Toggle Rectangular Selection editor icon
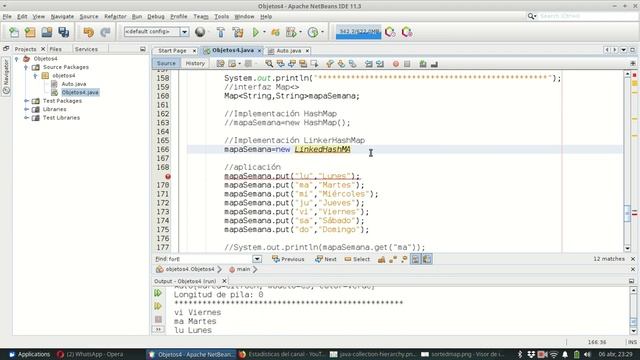 point(314,64)
